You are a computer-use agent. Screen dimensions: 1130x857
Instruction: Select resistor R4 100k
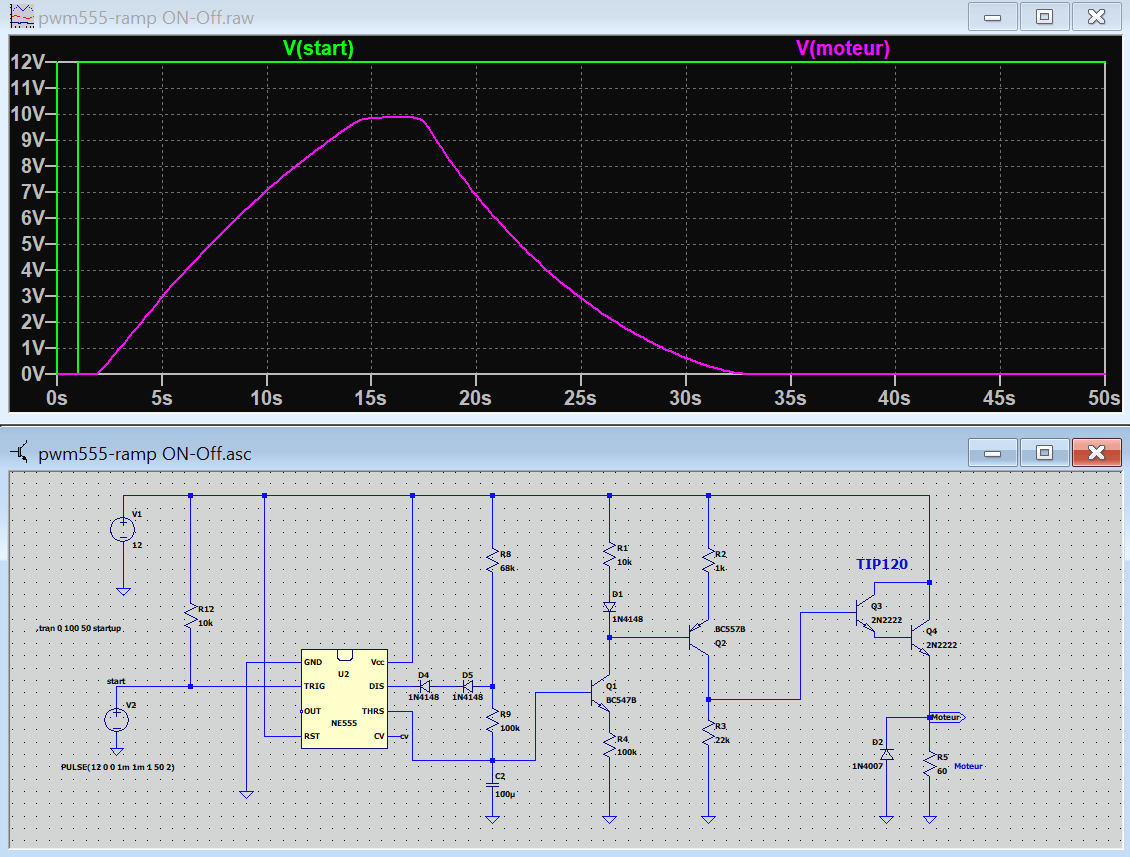tap(610, 746)
